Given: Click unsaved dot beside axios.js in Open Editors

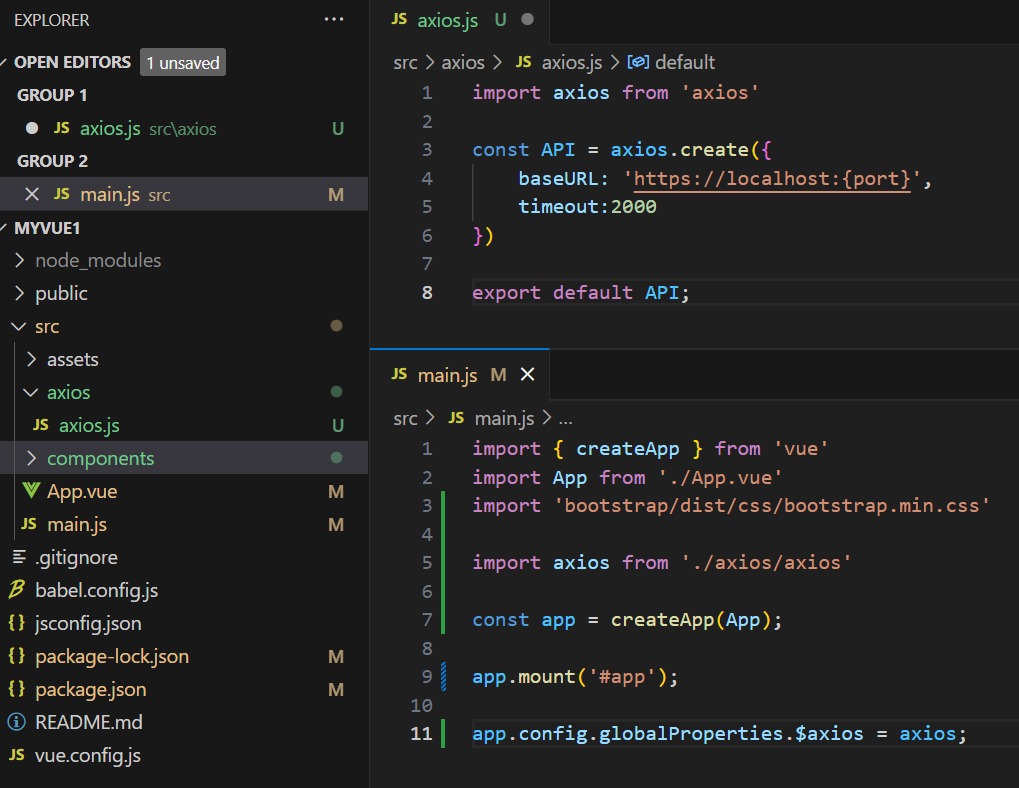Looking at the screenshot, I should click(31, 129).
